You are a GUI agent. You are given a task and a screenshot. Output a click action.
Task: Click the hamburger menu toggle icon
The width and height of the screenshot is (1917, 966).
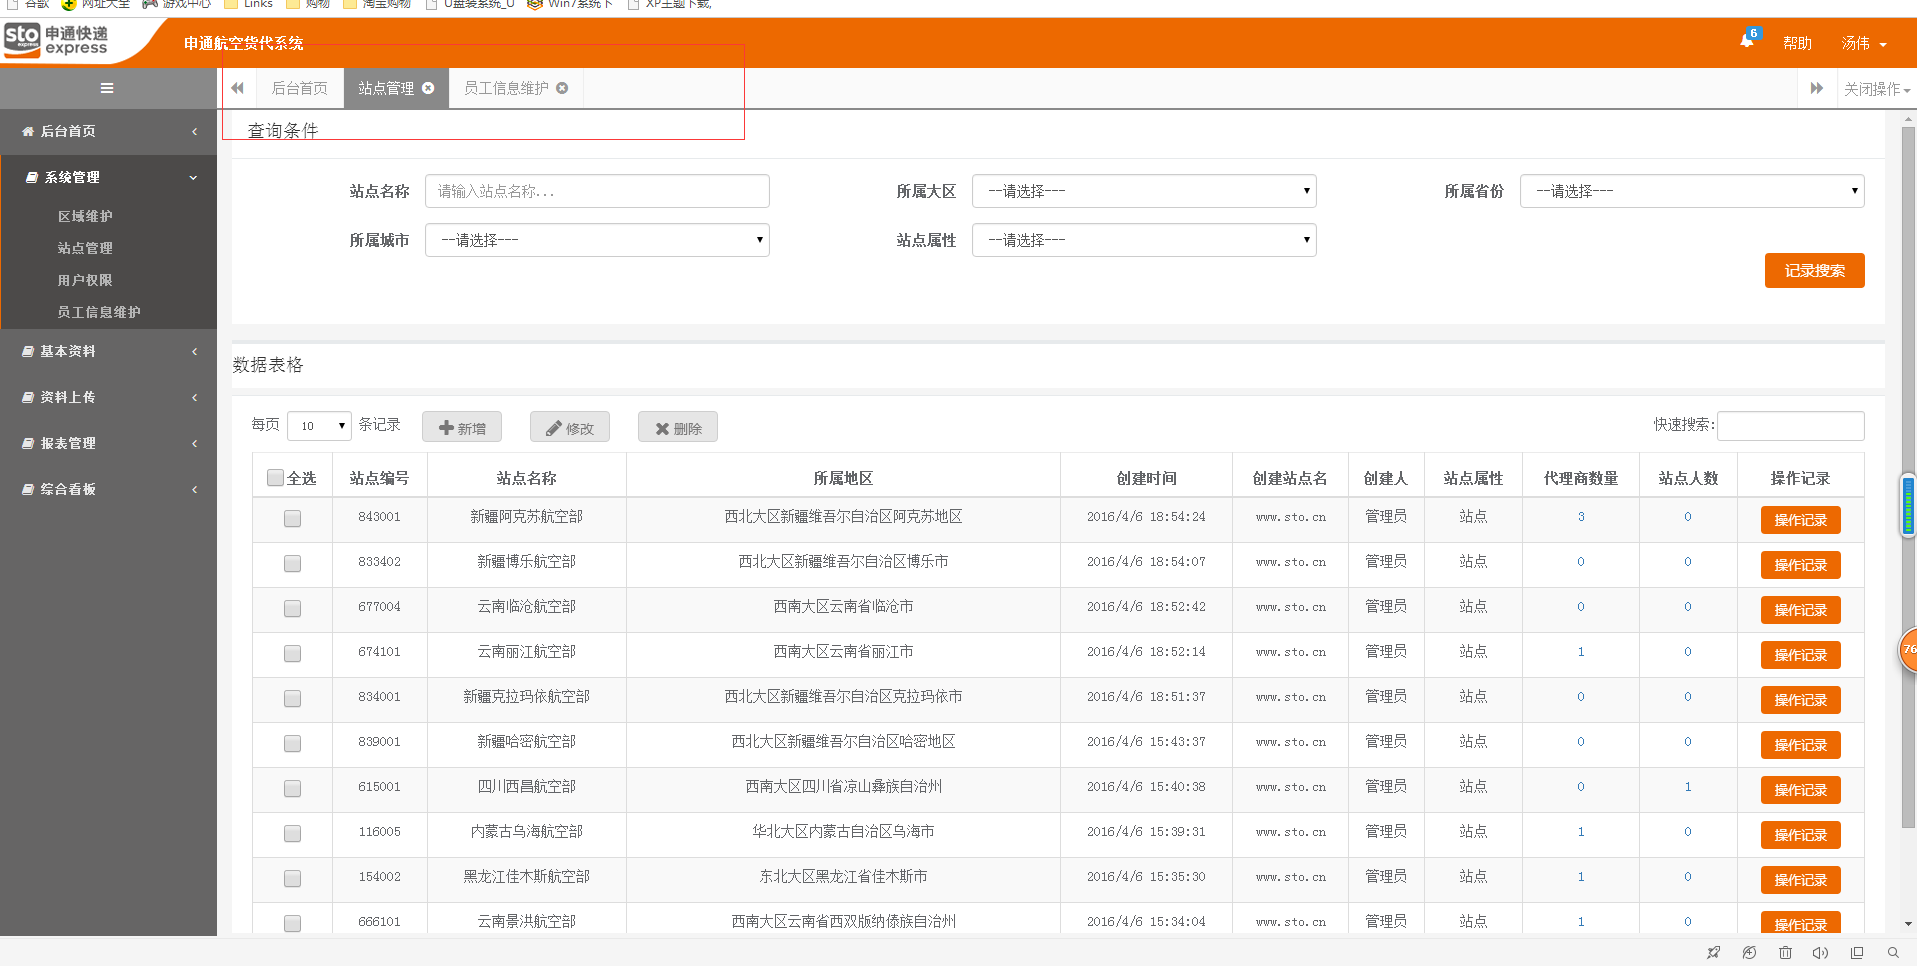pos(107,88)
